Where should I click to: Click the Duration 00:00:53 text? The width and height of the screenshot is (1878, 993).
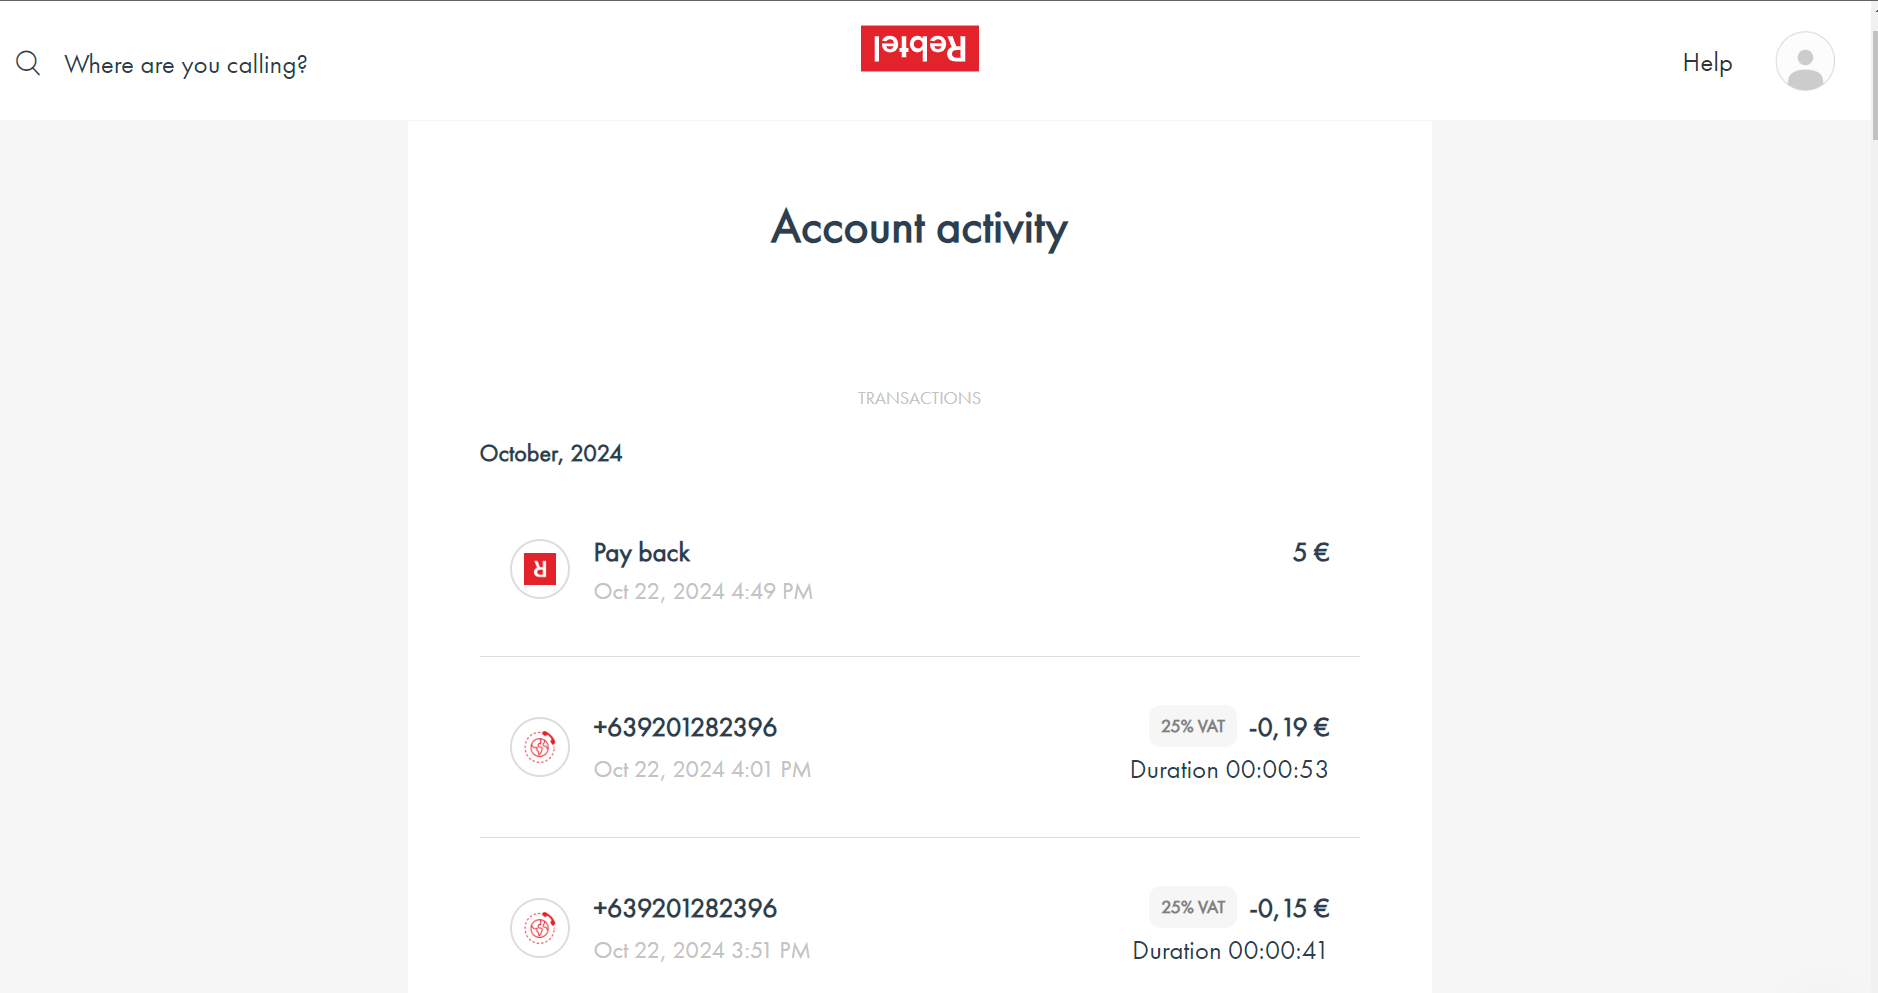pos(1229,770)
